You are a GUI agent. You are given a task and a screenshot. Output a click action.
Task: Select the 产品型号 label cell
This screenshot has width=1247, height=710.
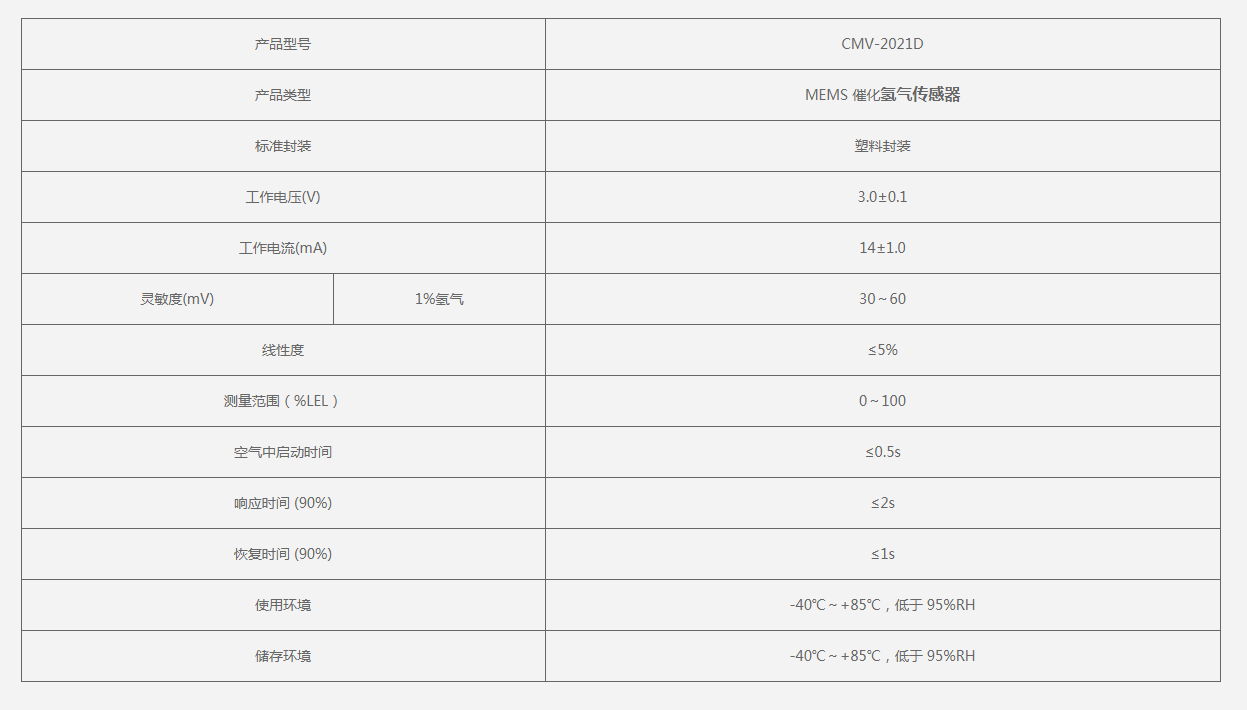pyautogui.click(x=283, y=44)
